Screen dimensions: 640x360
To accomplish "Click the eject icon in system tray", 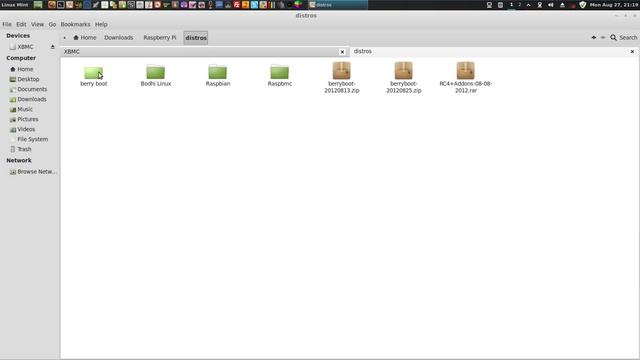I will point(562,5).
